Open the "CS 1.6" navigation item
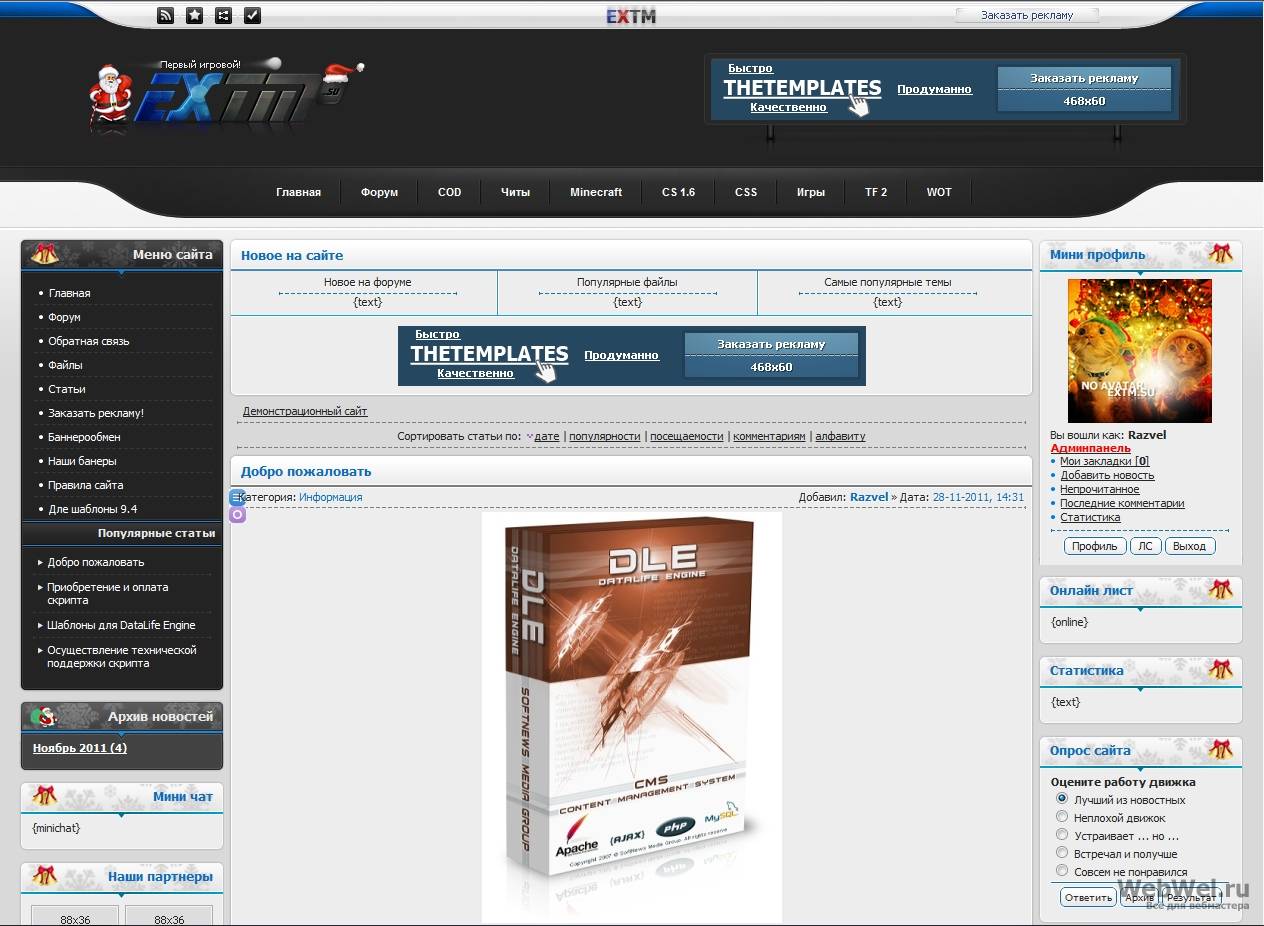 coord(678,192)
